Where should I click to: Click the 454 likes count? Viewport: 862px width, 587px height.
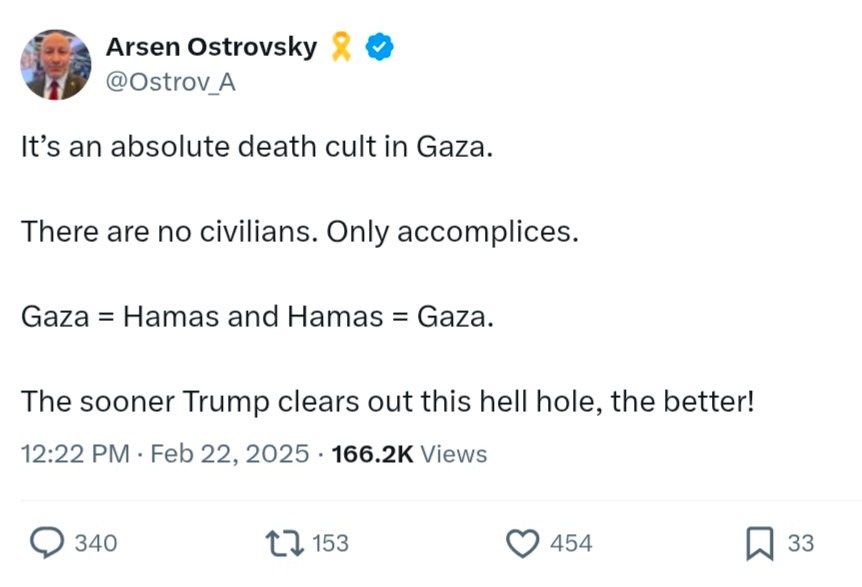[x=571, y=543]
